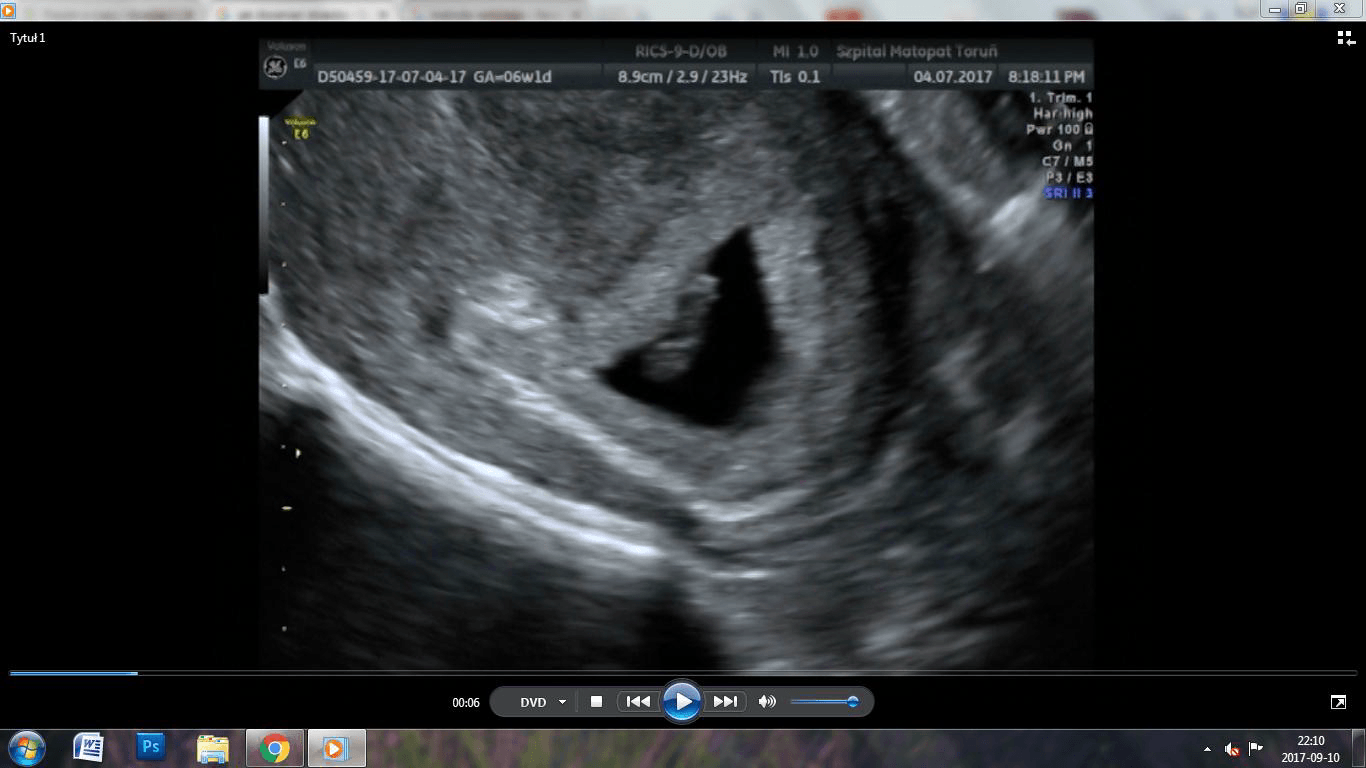Launch Photoshop from the taskbar
The height and width of the screenshot is (768, 1366).
pos(151,748)
